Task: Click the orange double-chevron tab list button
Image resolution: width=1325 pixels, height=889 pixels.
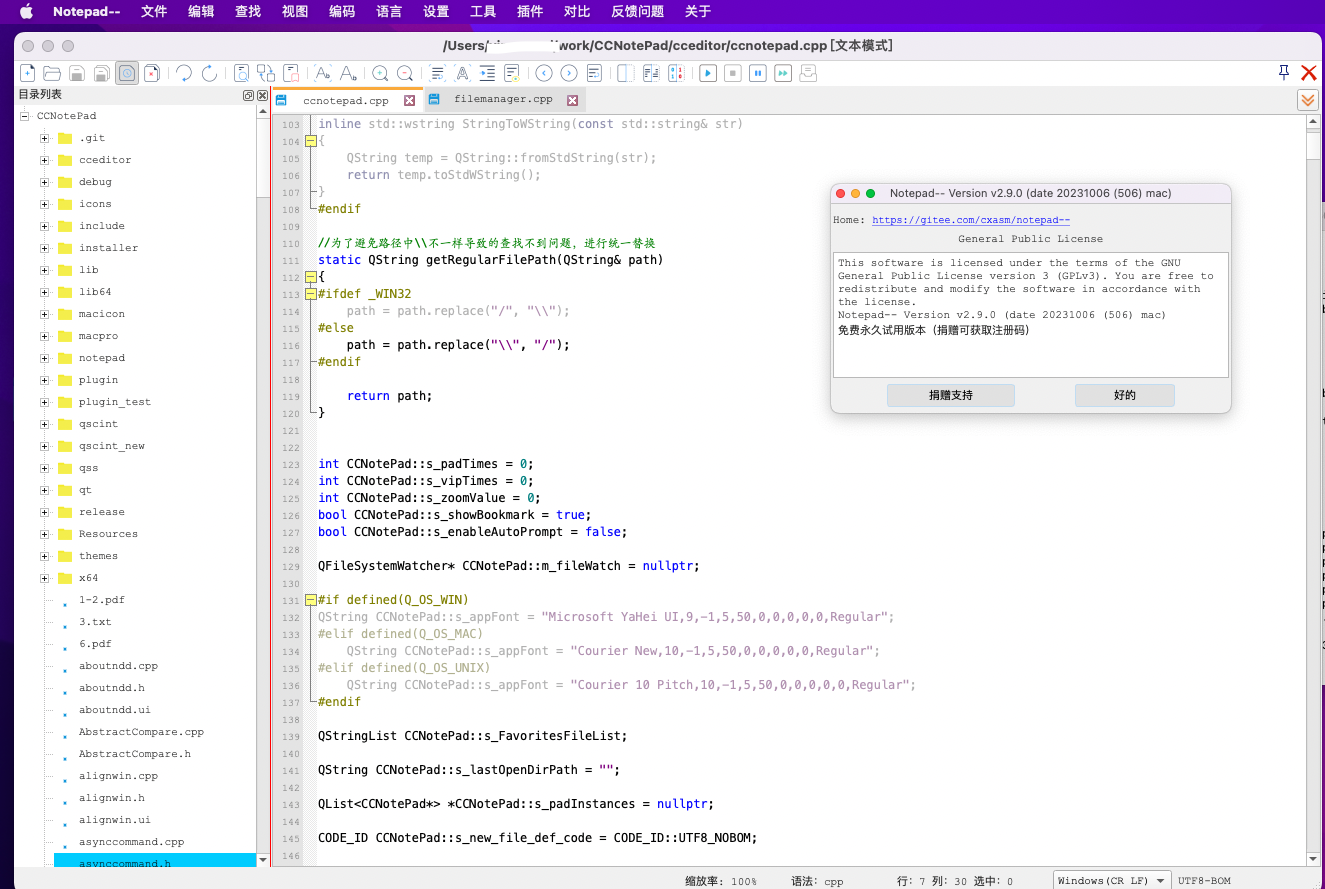Action: (1307, 100)
